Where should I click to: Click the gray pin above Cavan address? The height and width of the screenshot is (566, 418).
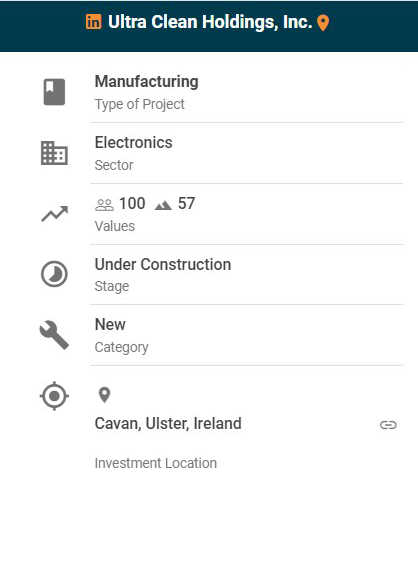[x=104, y=395]
